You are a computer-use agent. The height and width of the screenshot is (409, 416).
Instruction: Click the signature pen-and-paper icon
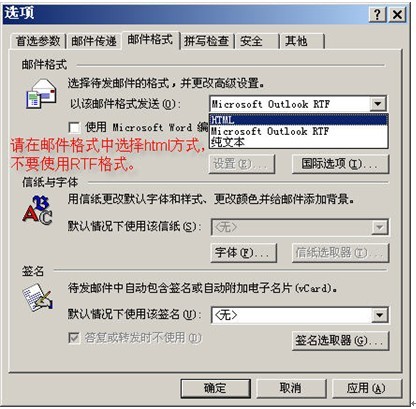38,297
